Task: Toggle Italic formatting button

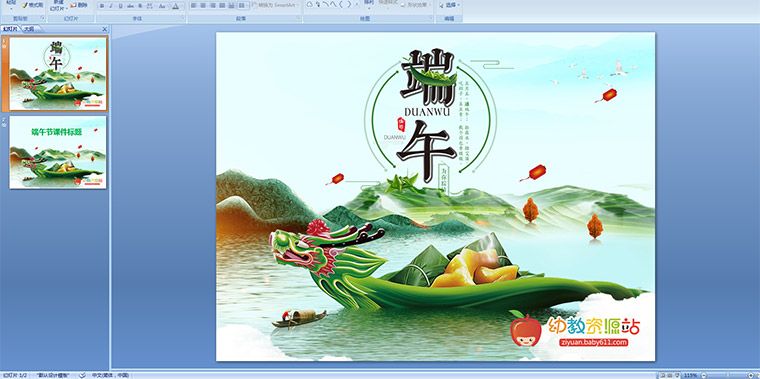Action: click(x=111, y=6)
